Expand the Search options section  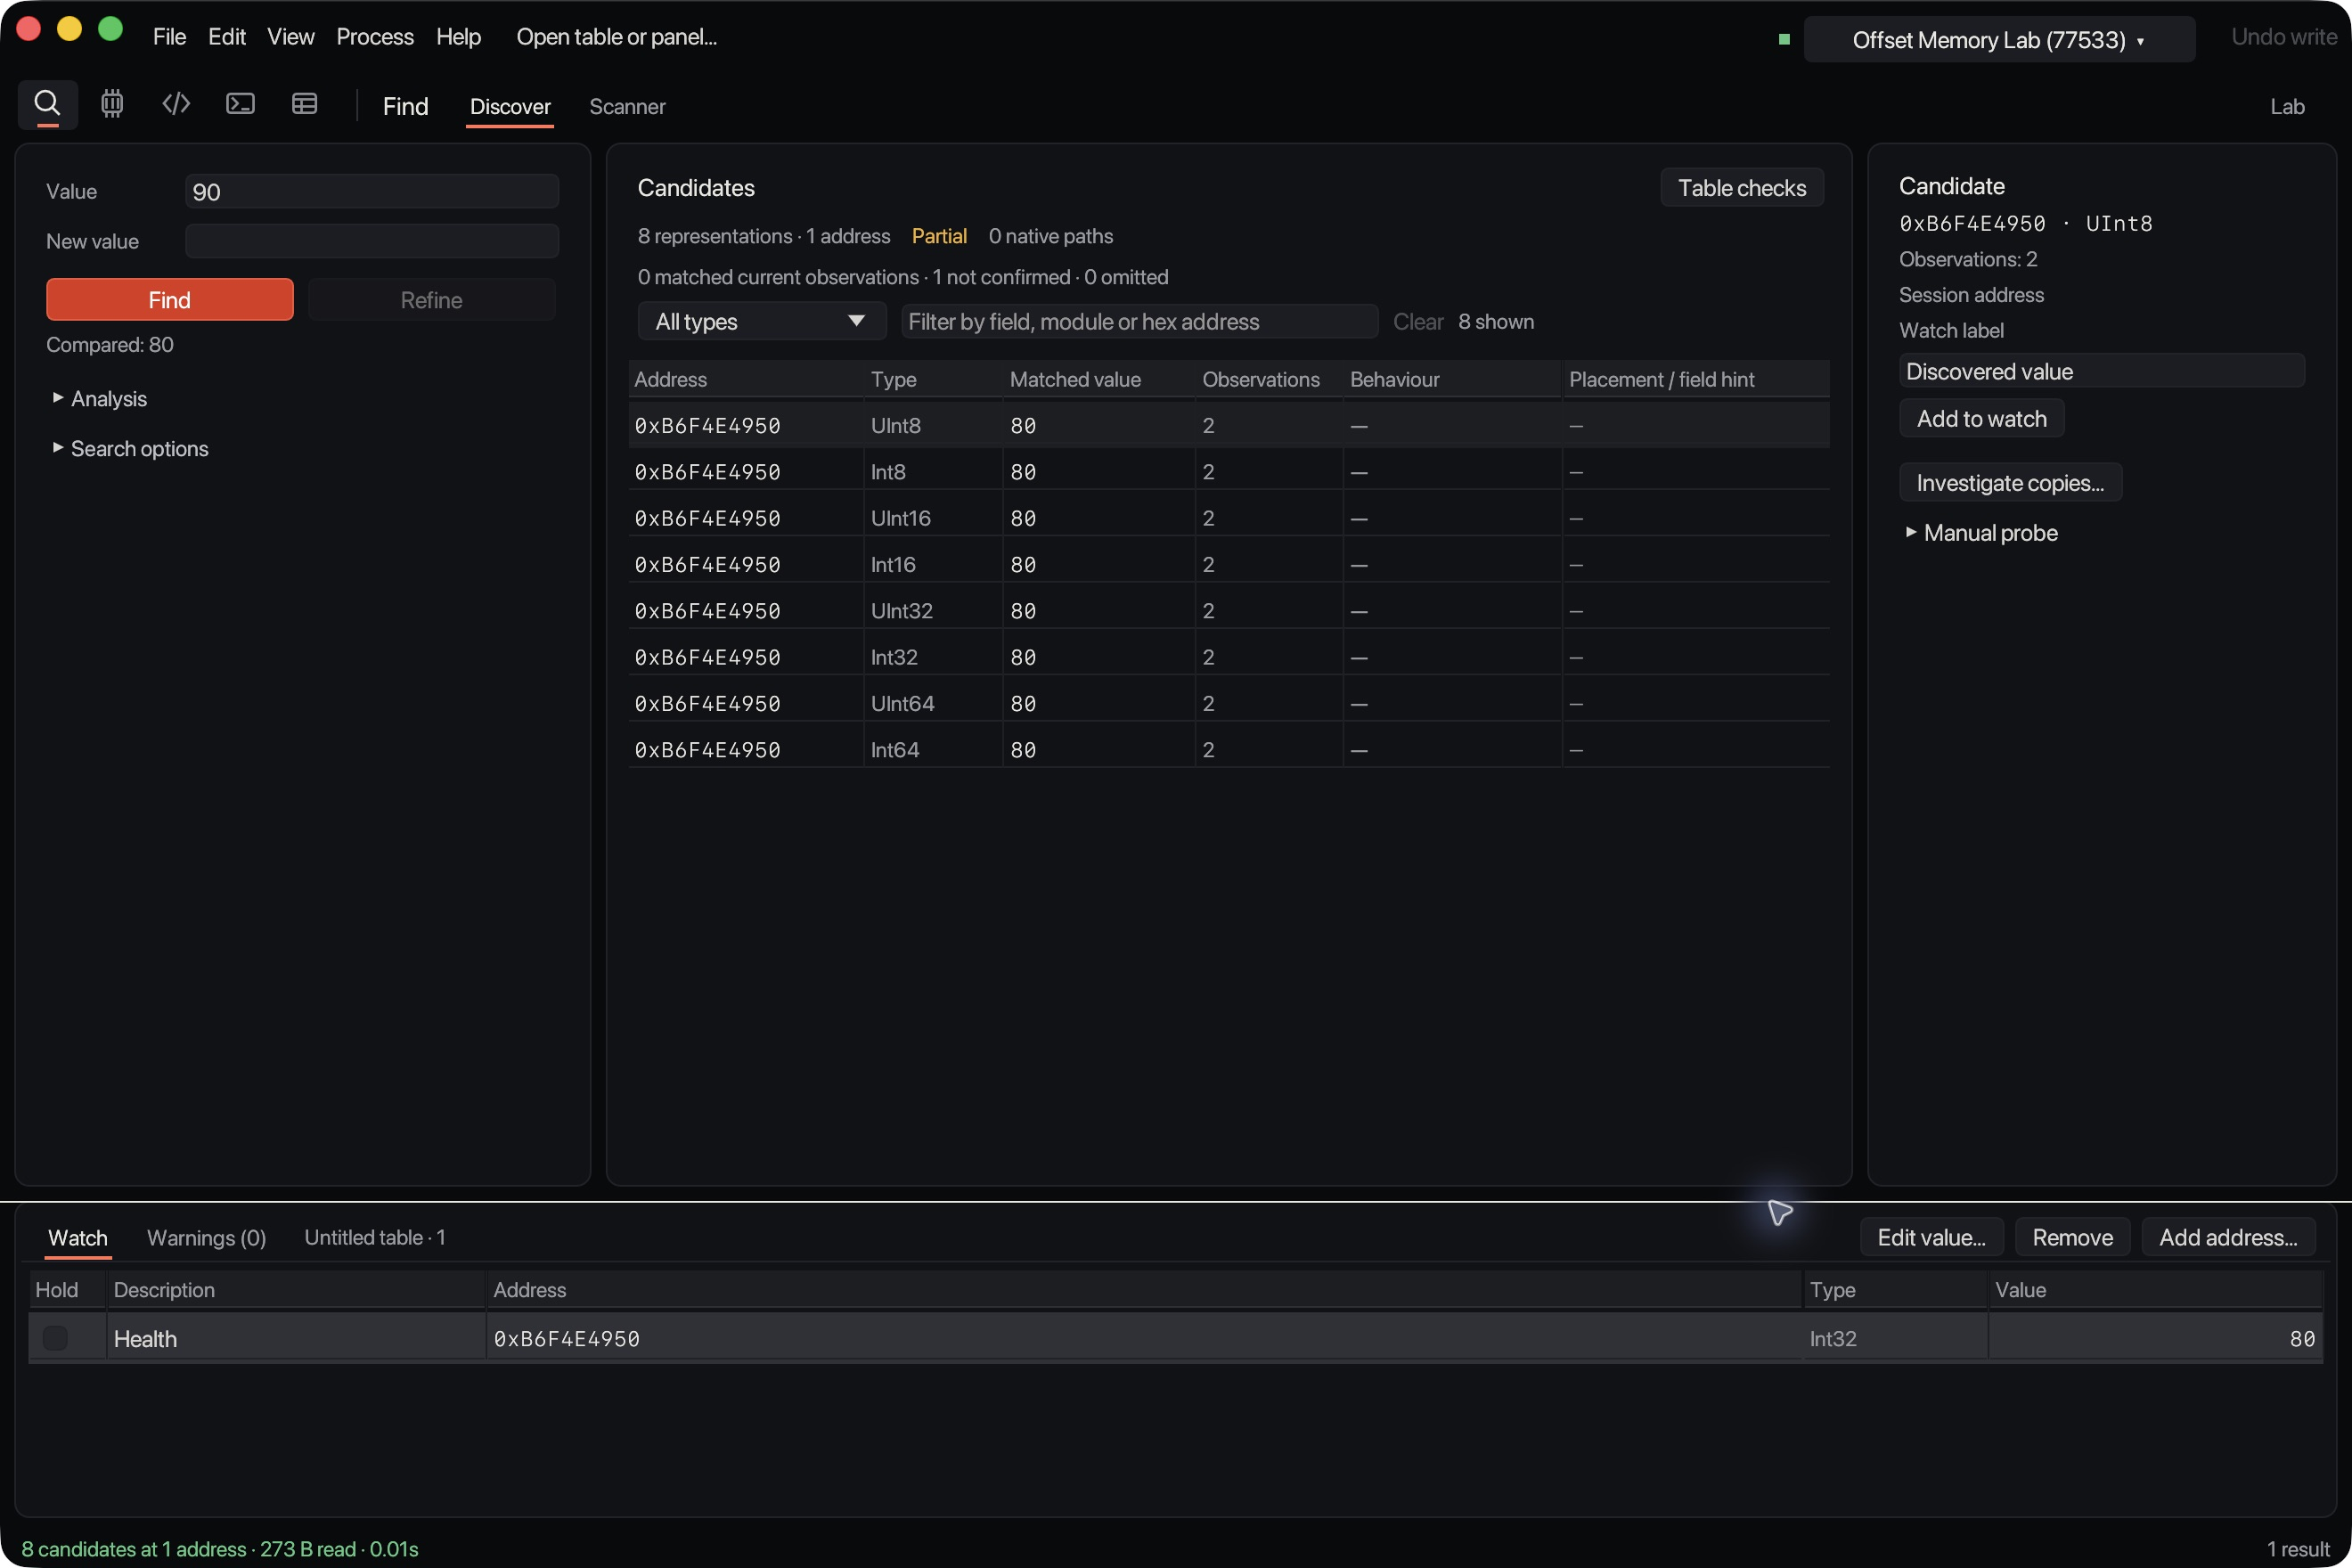(130, 448)
